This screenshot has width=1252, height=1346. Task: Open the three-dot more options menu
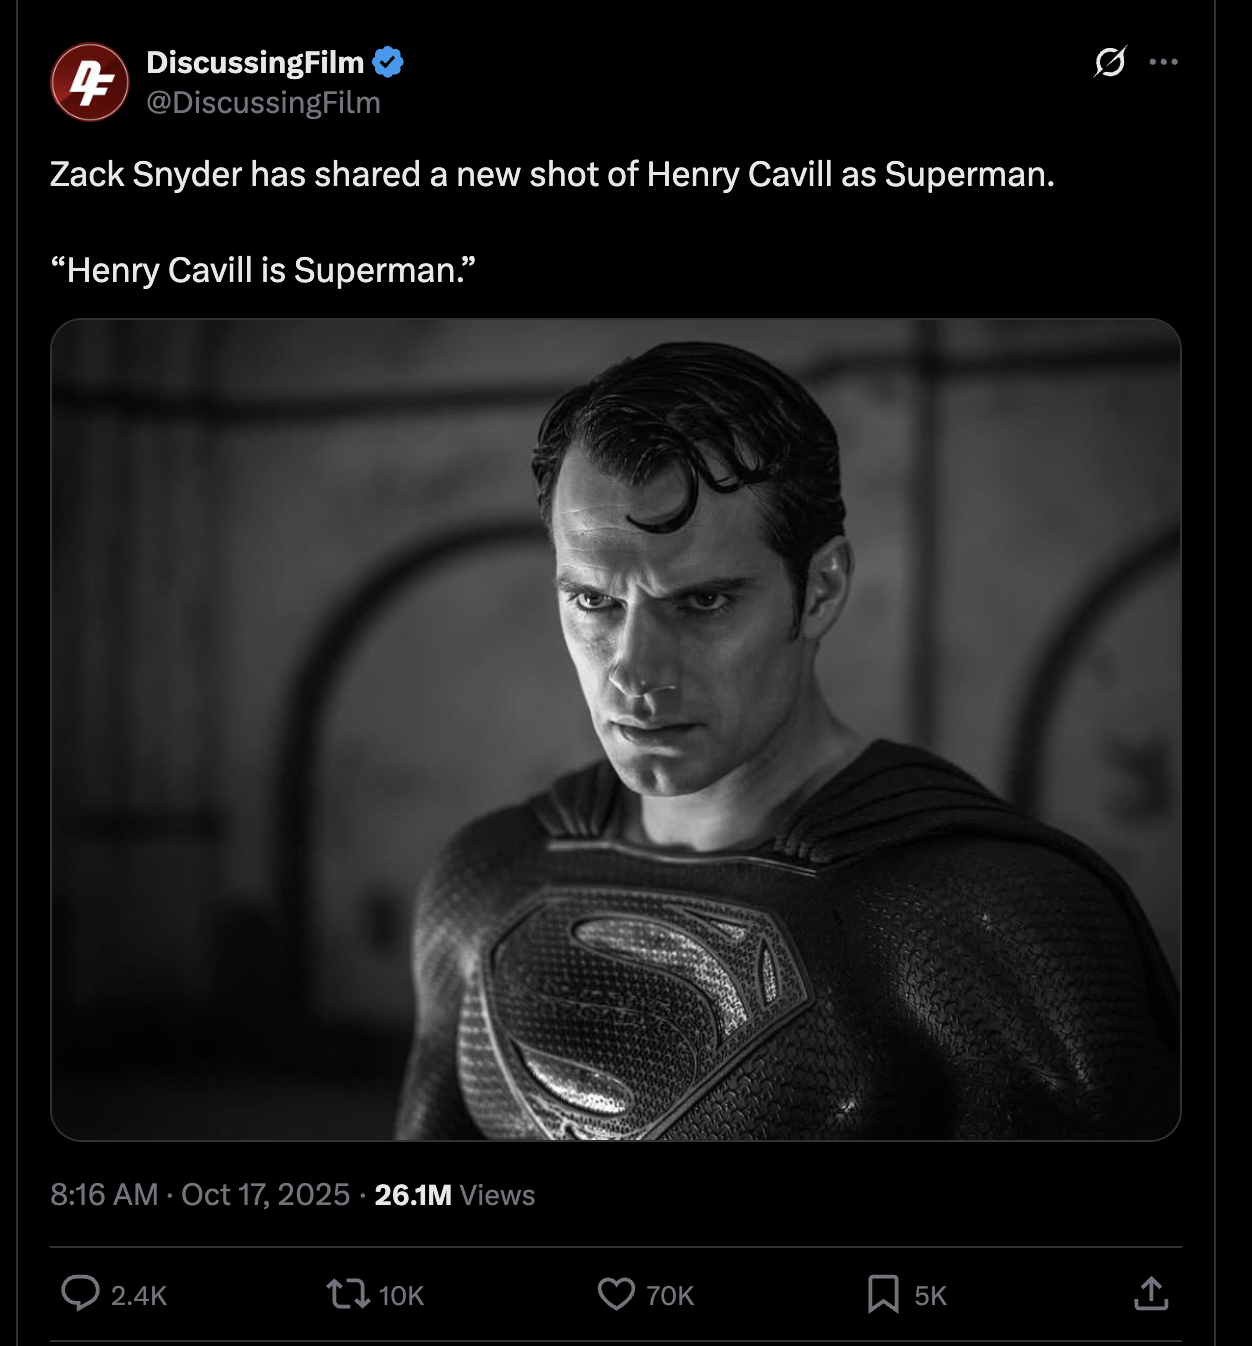click(x=1163, y=62)
